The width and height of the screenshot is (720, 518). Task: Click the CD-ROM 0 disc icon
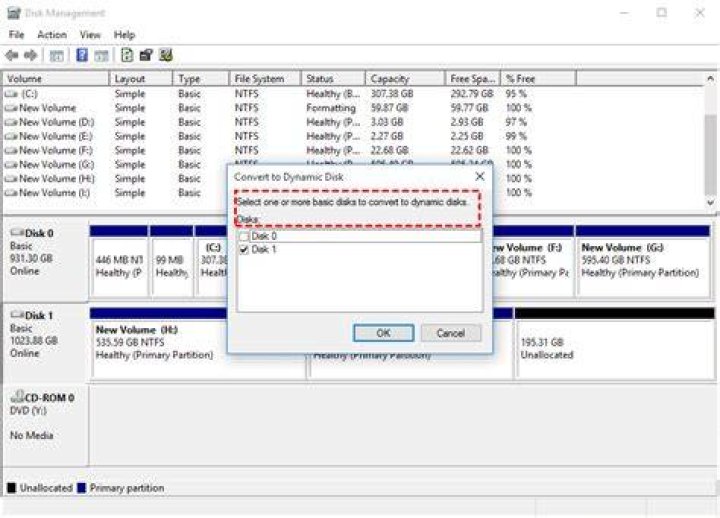17,396
